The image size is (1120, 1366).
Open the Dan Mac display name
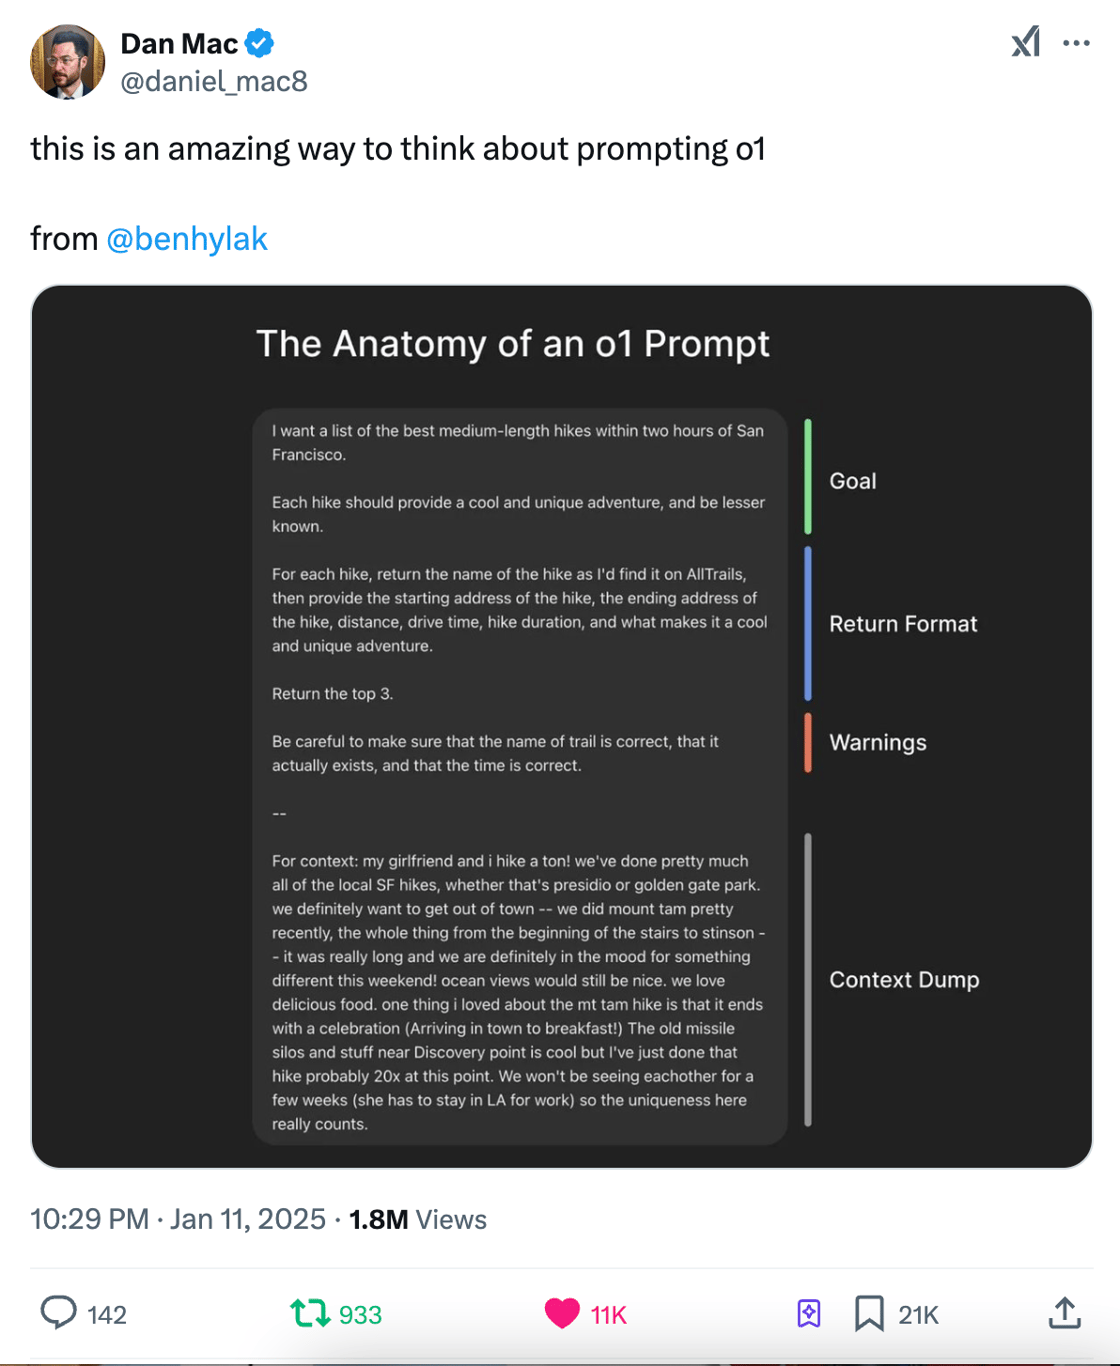(179, 44)
